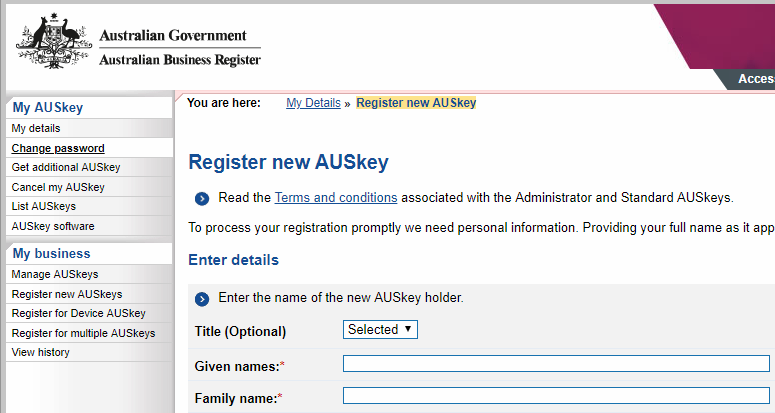Go to My Details breadcrumb link
The width and height of the screenshot is (775, 413).
(x=313, y=103)
